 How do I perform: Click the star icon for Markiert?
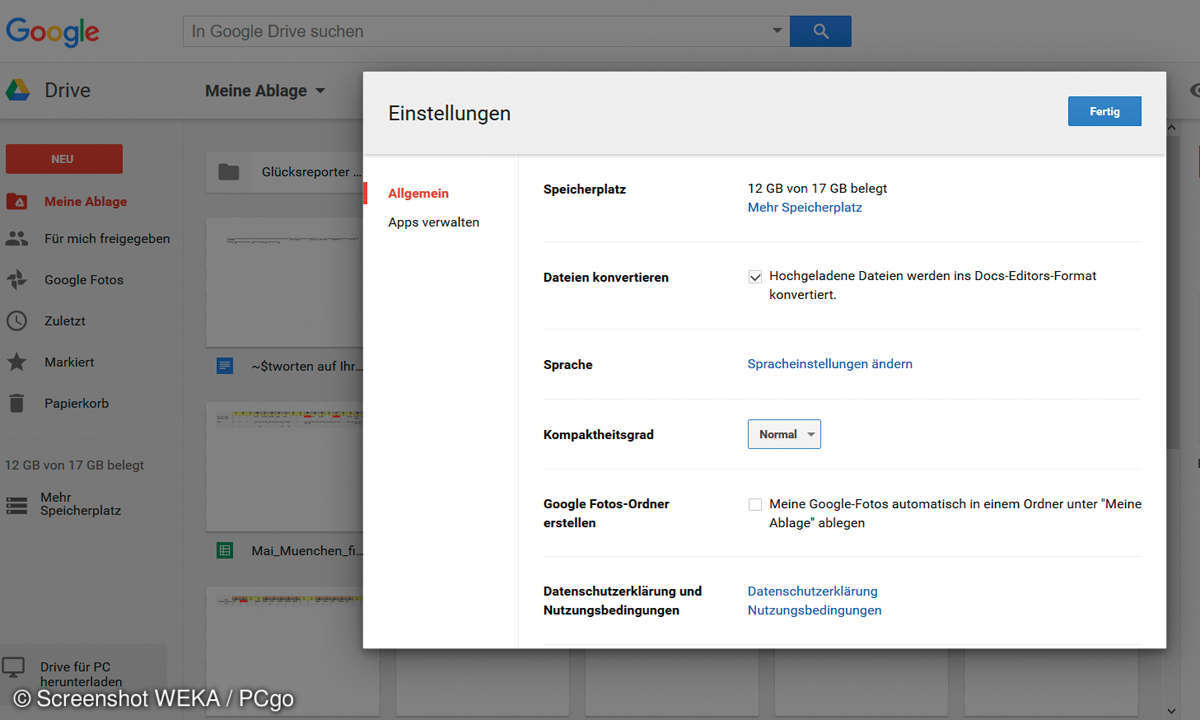click(17, 362)
